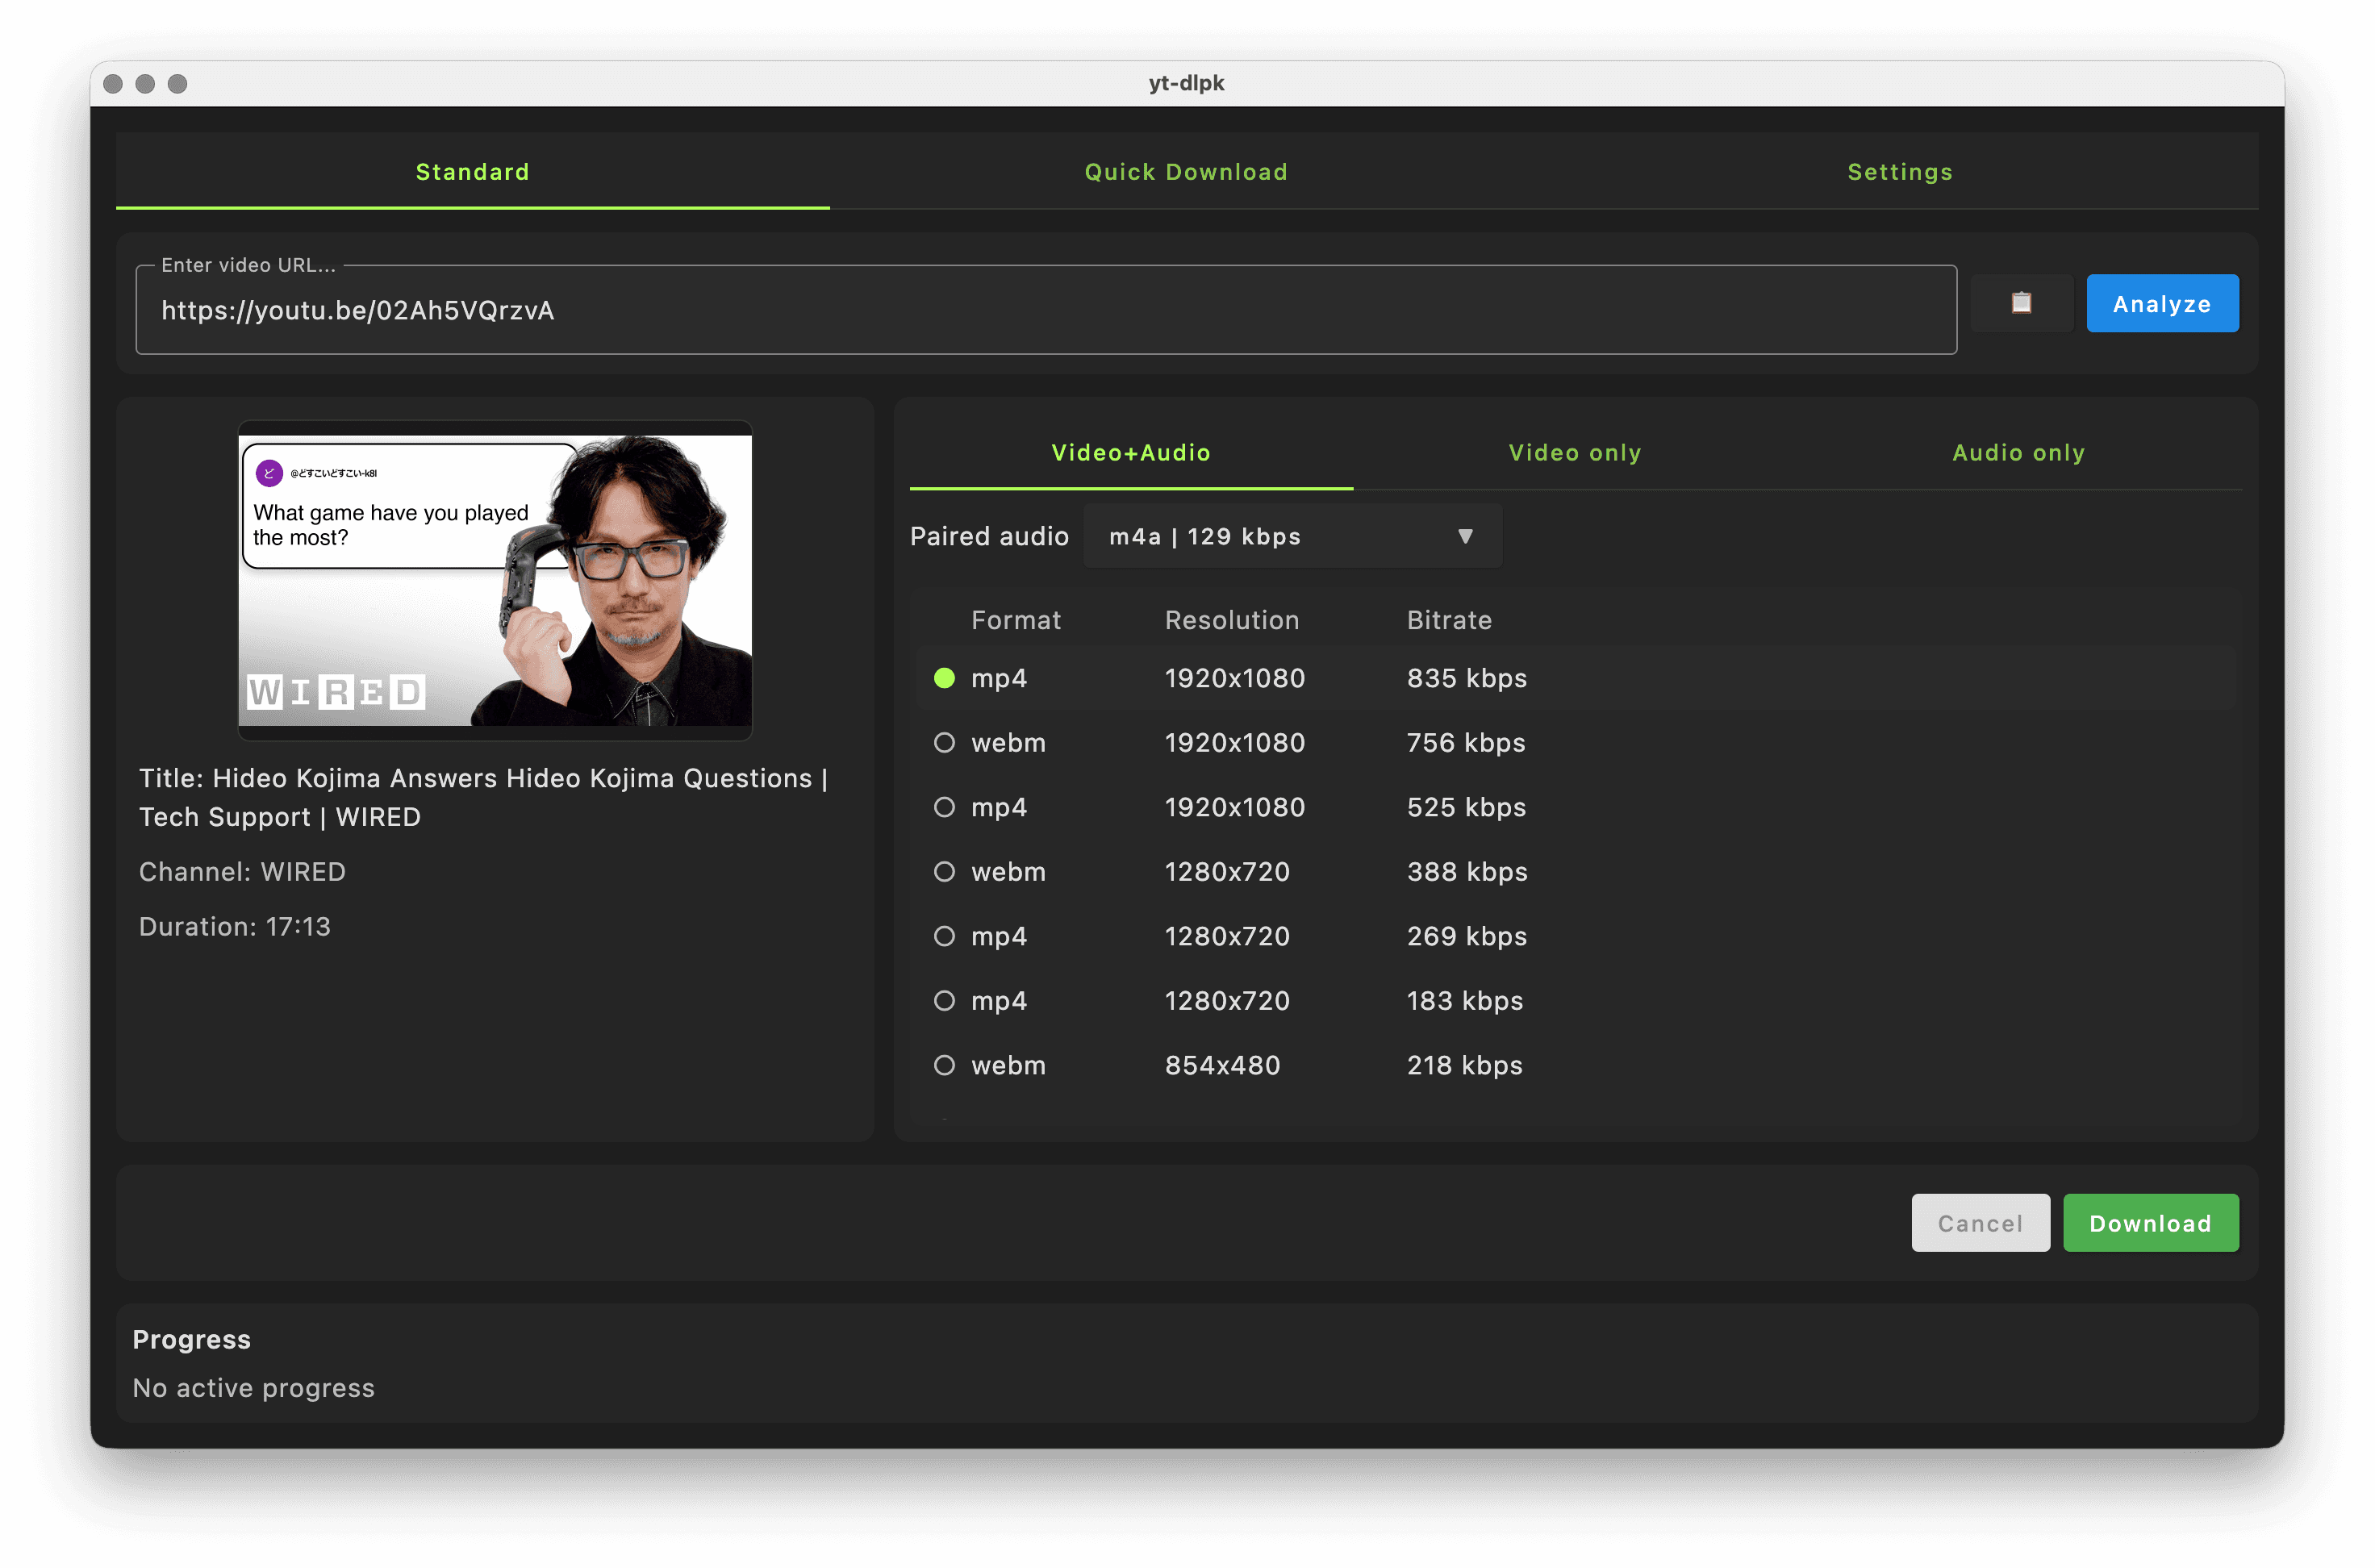The width and height of the screenshot is (2375, 1568).
Task: Open the Quick Download tab
Action: coord(1186,172)
